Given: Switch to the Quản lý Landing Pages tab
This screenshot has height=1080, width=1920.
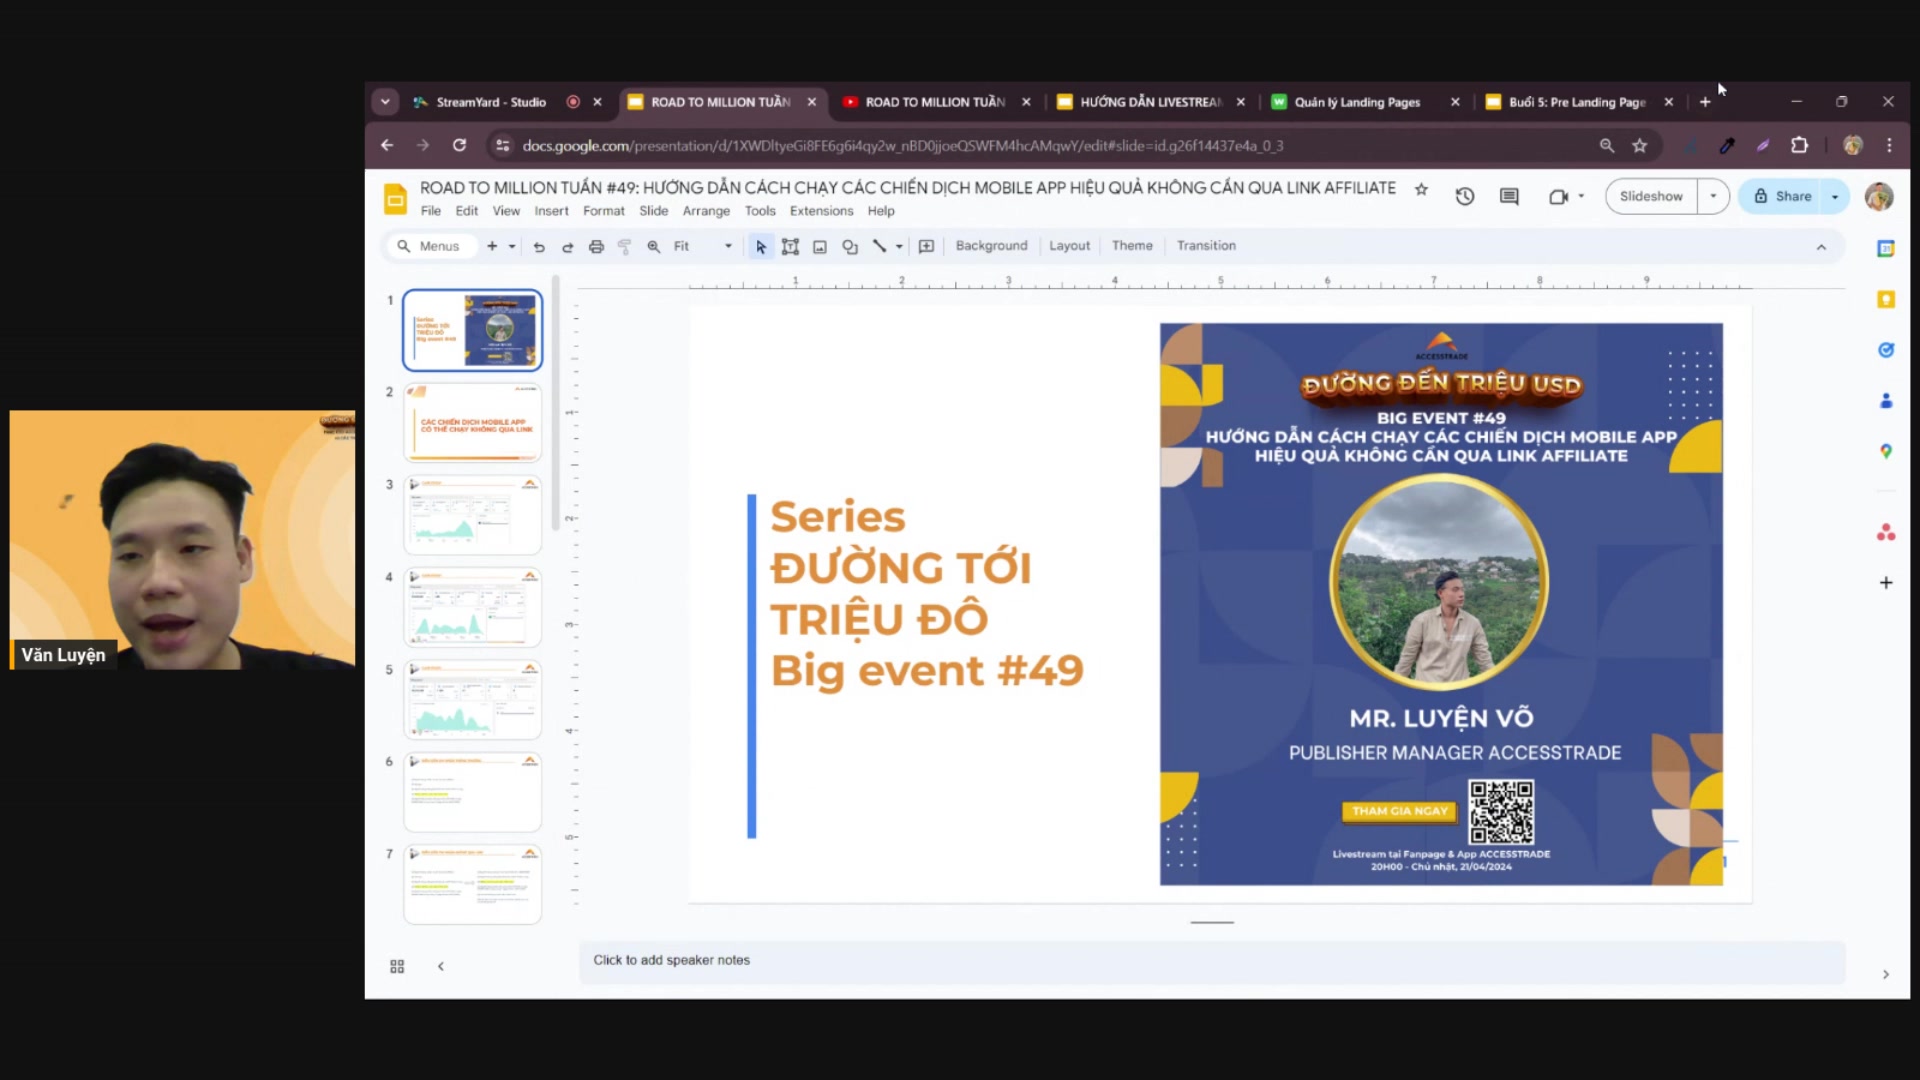Looking at the screenshot, I should click(x=1356, y=102).
